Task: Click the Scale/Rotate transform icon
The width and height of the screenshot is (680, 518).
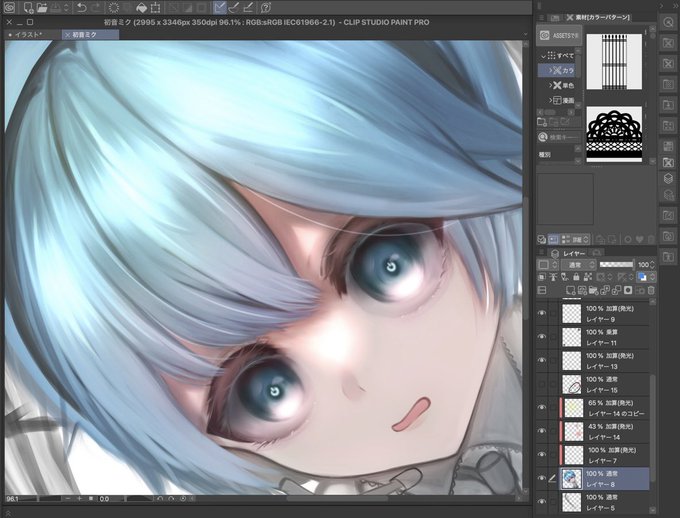Action: 156,7
